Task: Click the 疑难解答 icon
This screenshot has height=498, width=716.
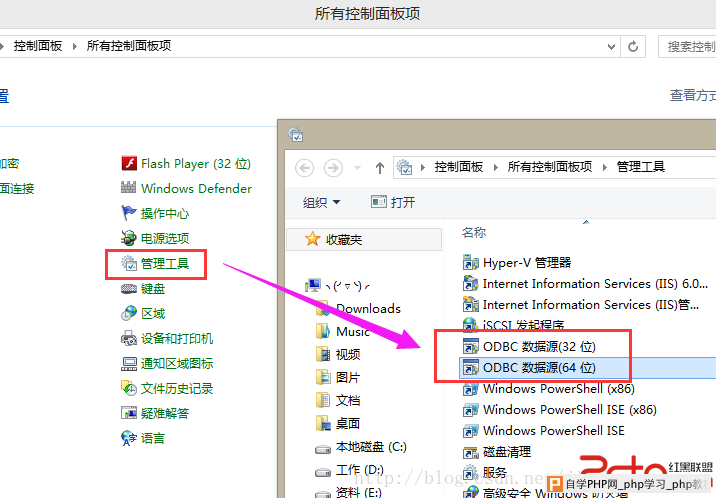Action: click(129, 413)
